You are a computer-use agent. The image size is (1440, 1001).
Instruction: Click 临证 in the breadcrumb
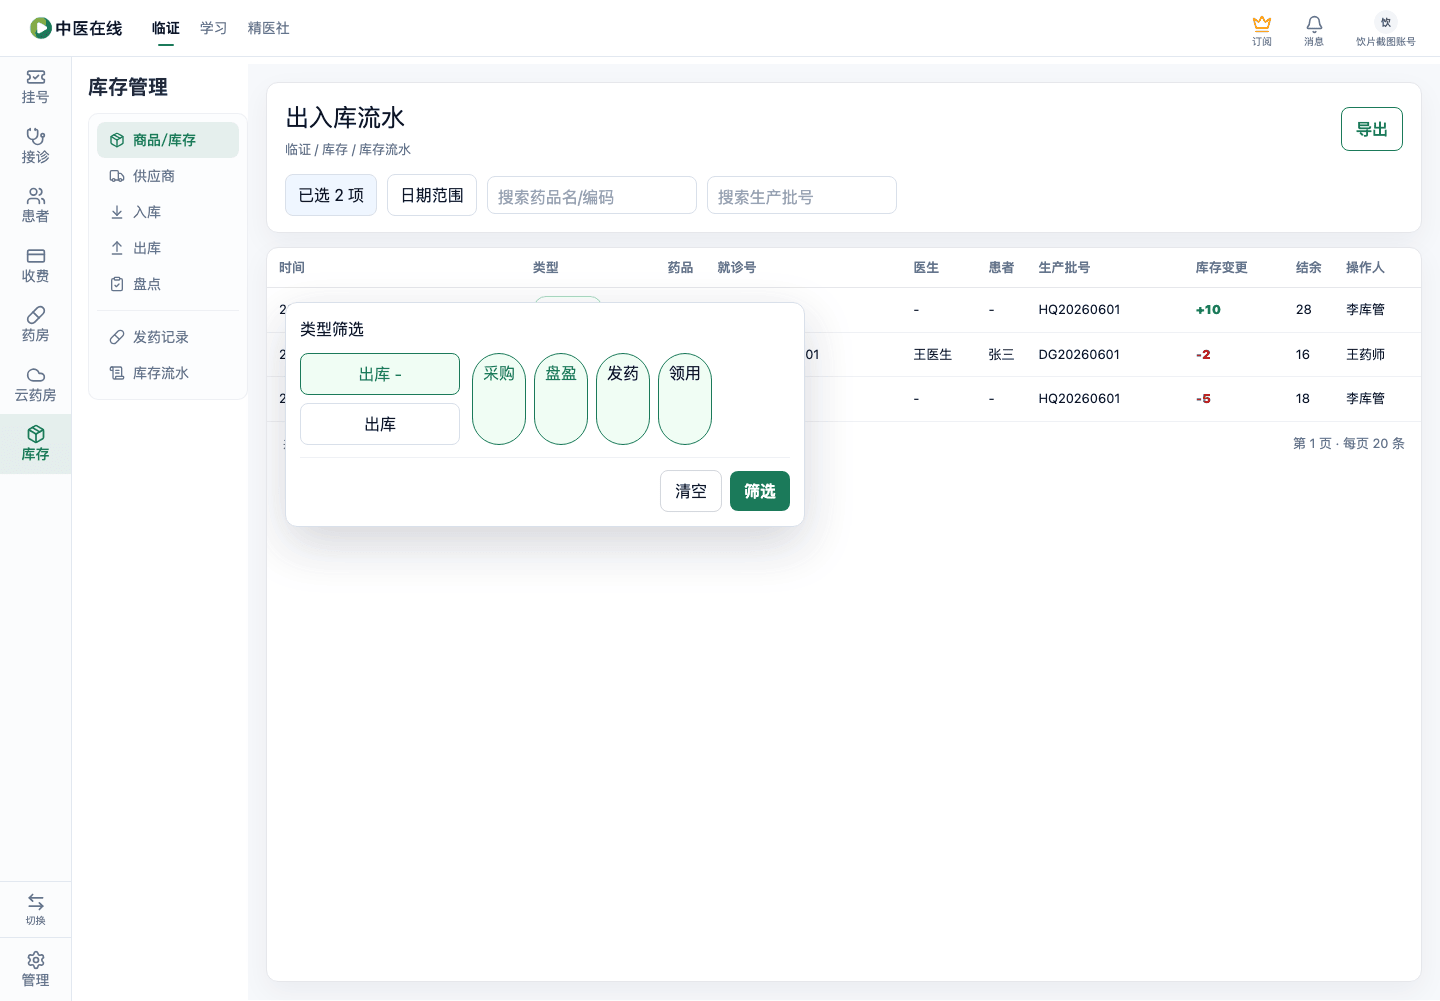[298, 149]
